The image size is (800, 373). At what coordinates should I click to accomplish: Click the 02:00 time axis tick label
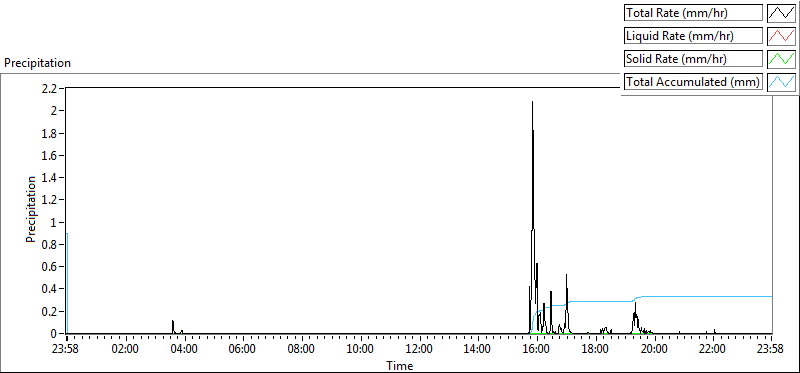(x=126, y=349)
